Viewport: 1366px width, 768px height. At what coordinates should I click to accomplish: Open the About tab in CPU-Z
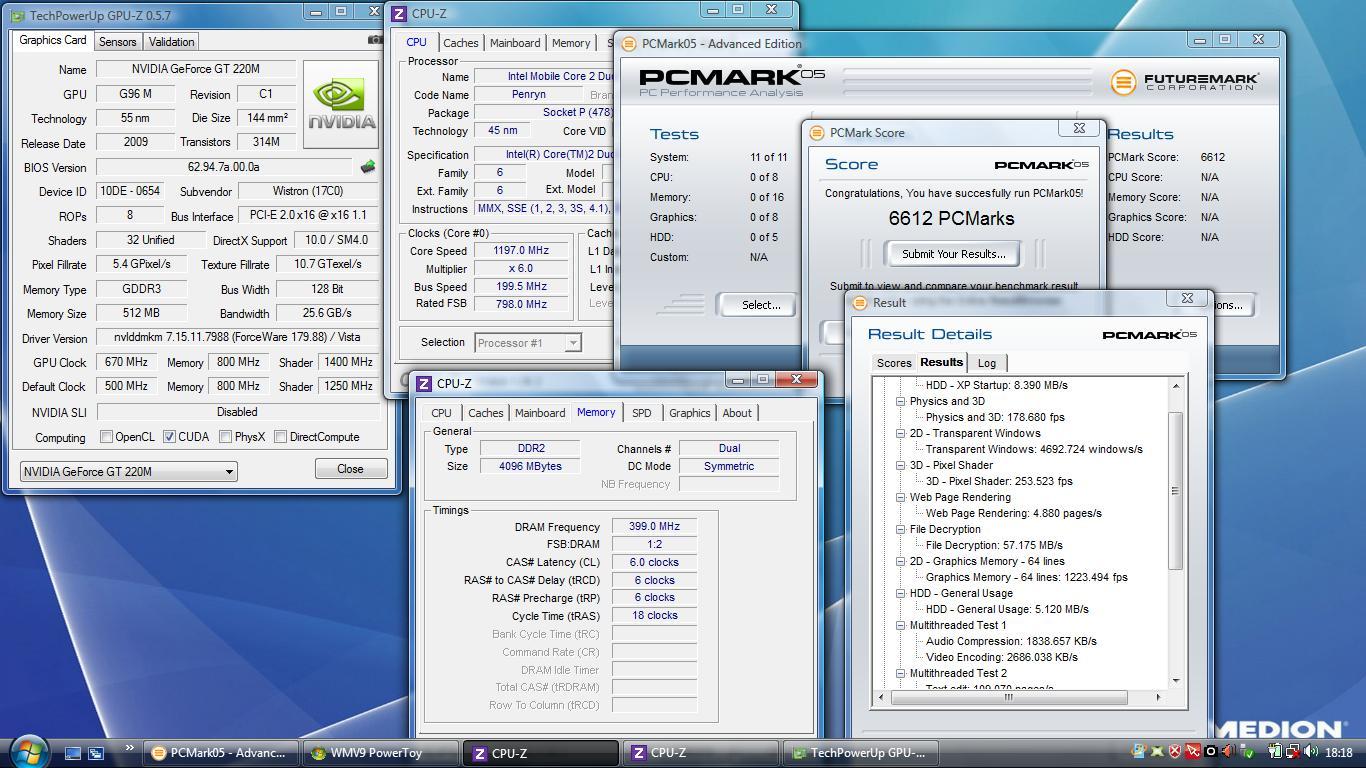(x=737, y=413)
